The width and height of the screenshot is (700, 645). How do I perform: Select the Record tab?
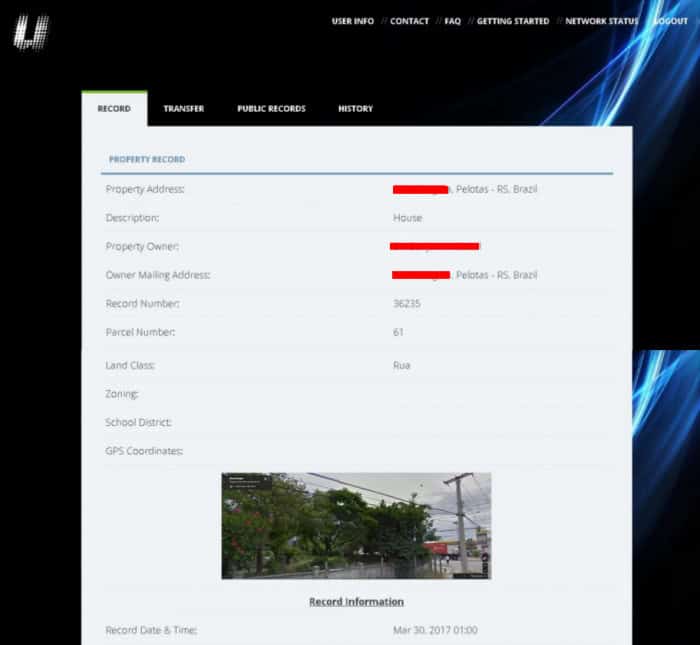coord(114,108)
